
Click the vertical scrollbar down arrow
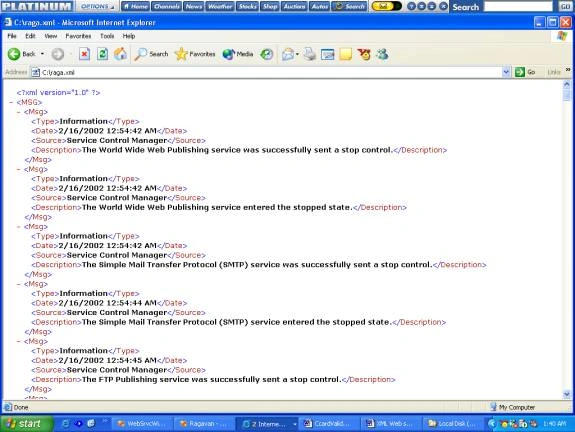[567, 394]
